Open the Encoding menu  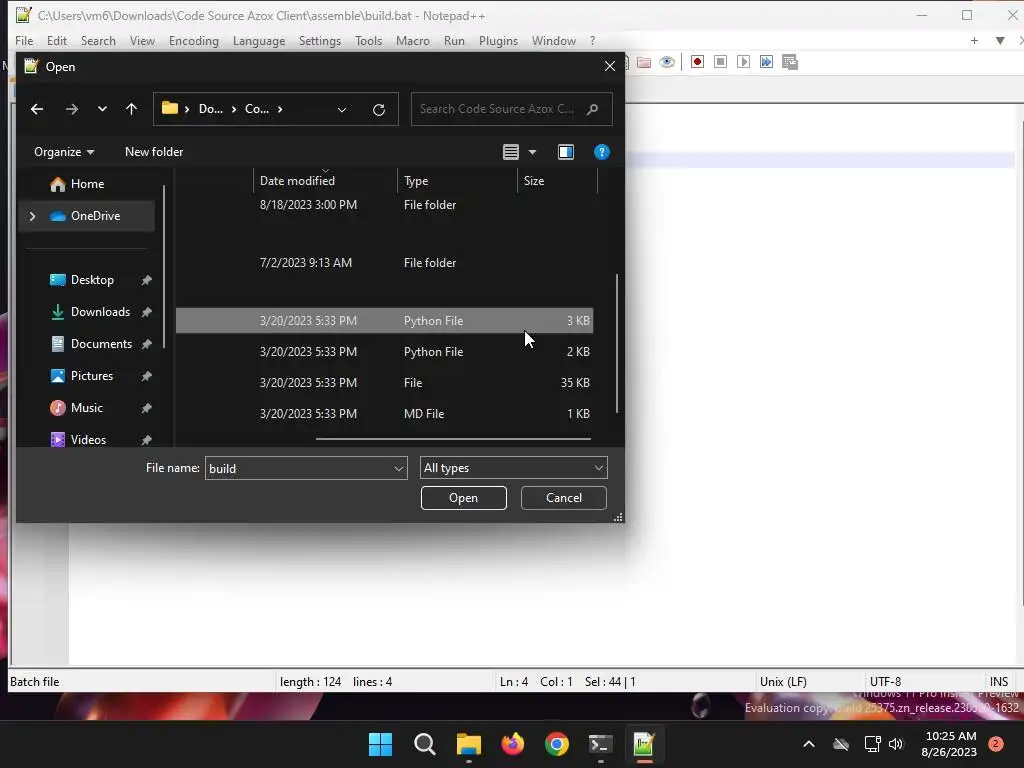(x=194, y=40)
